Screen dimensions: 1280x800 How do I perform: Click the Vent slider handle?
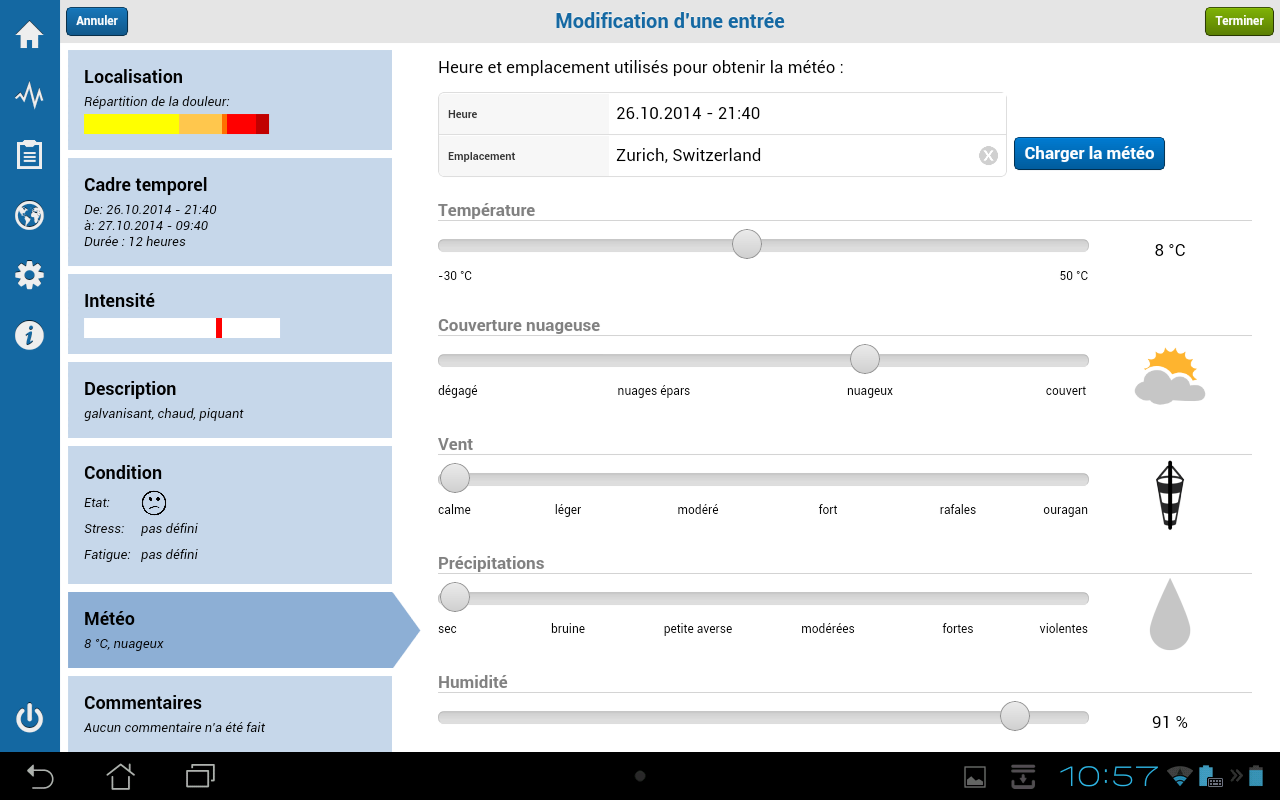coord(455,478)
